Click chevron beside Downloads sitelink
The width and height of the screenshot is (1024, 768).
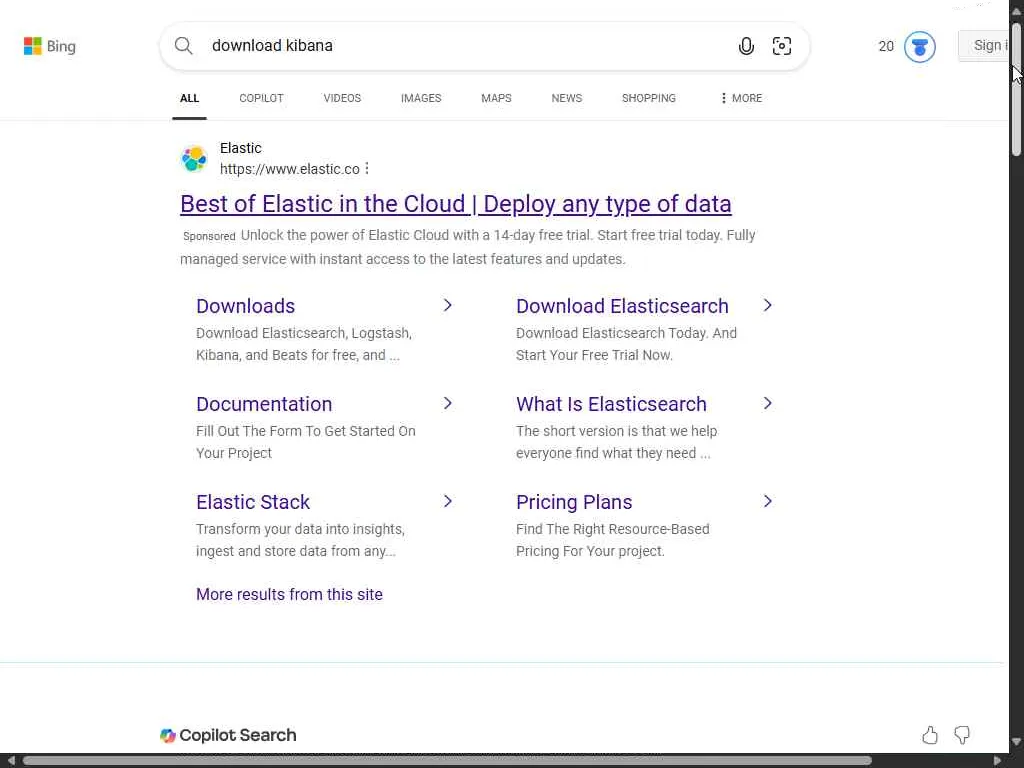[447, 305]
